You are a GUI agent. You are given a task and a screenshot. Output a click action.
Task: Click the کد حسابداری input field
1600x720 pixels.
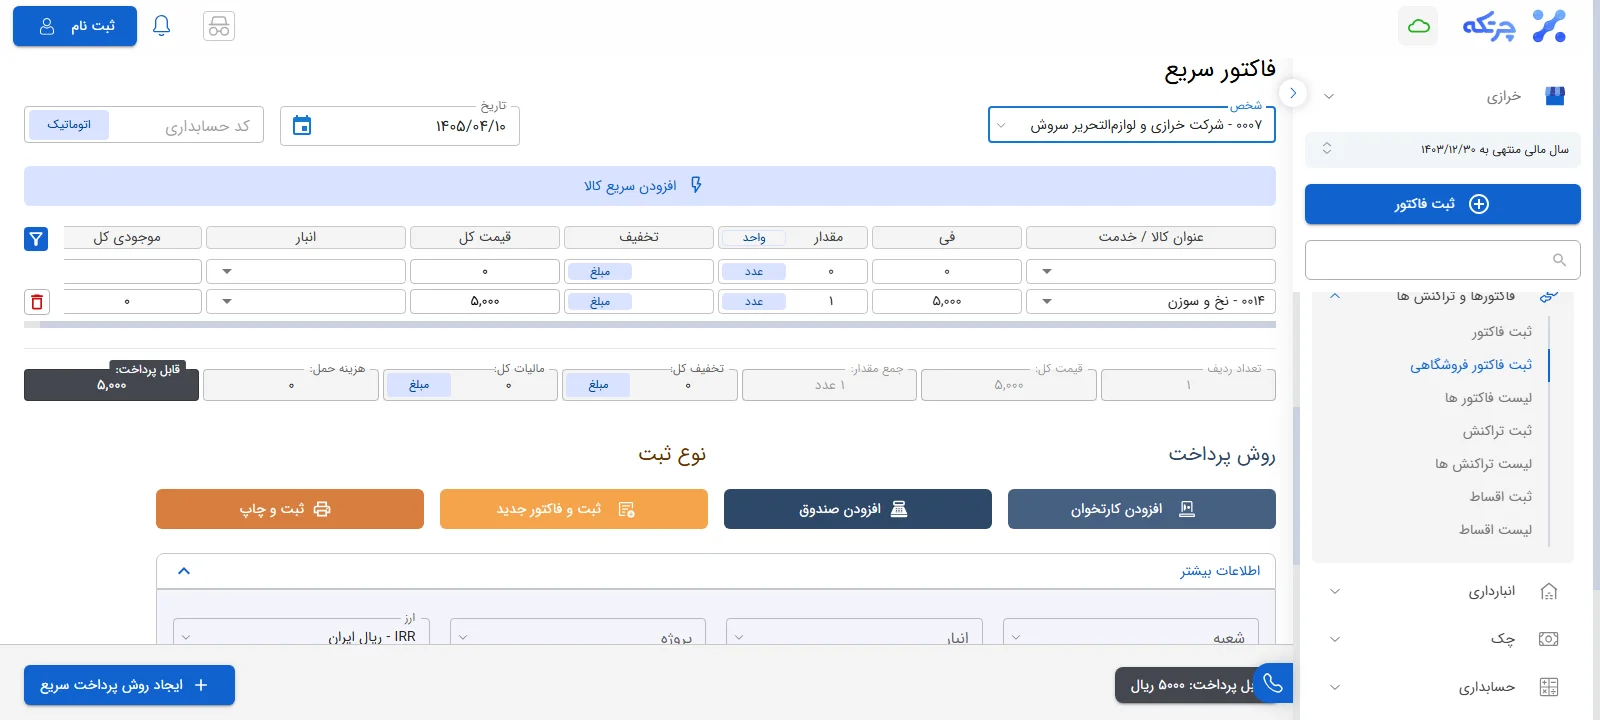point(185,126)
